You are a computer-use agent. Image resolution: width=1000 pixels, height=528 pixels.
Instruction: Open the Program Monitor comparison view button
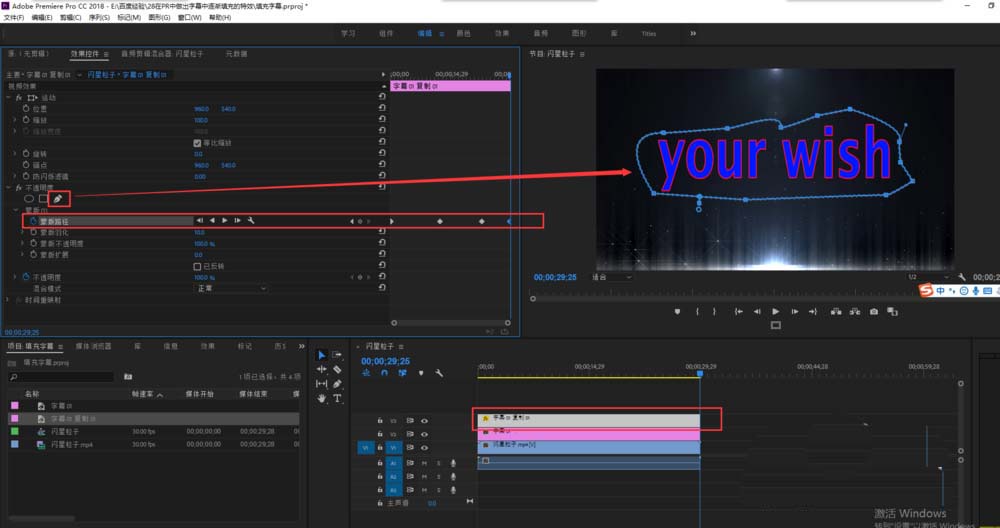point(893,312)
